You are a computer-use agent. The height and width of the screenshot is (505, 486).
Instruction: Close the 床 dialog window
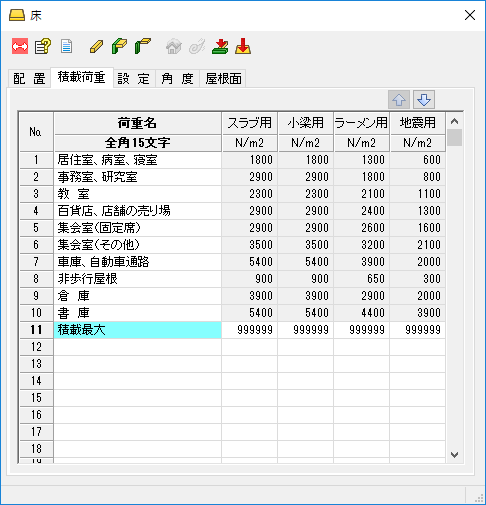[470, 15]
